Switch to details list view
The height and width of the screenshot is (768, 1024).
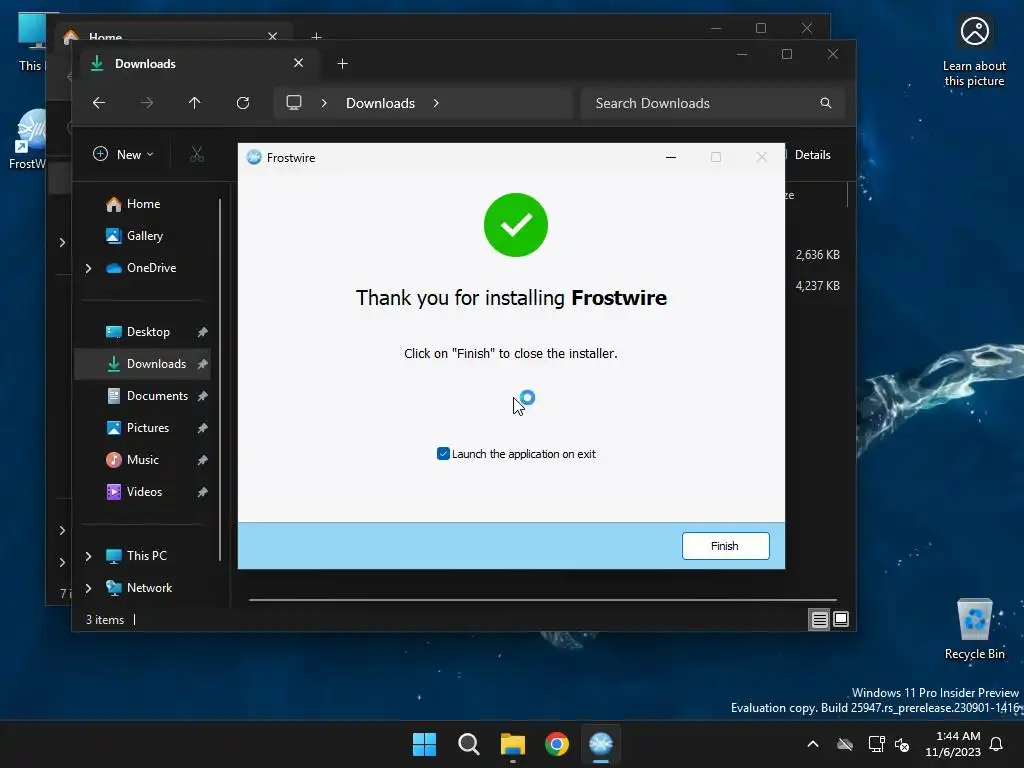tap(820, 619)
